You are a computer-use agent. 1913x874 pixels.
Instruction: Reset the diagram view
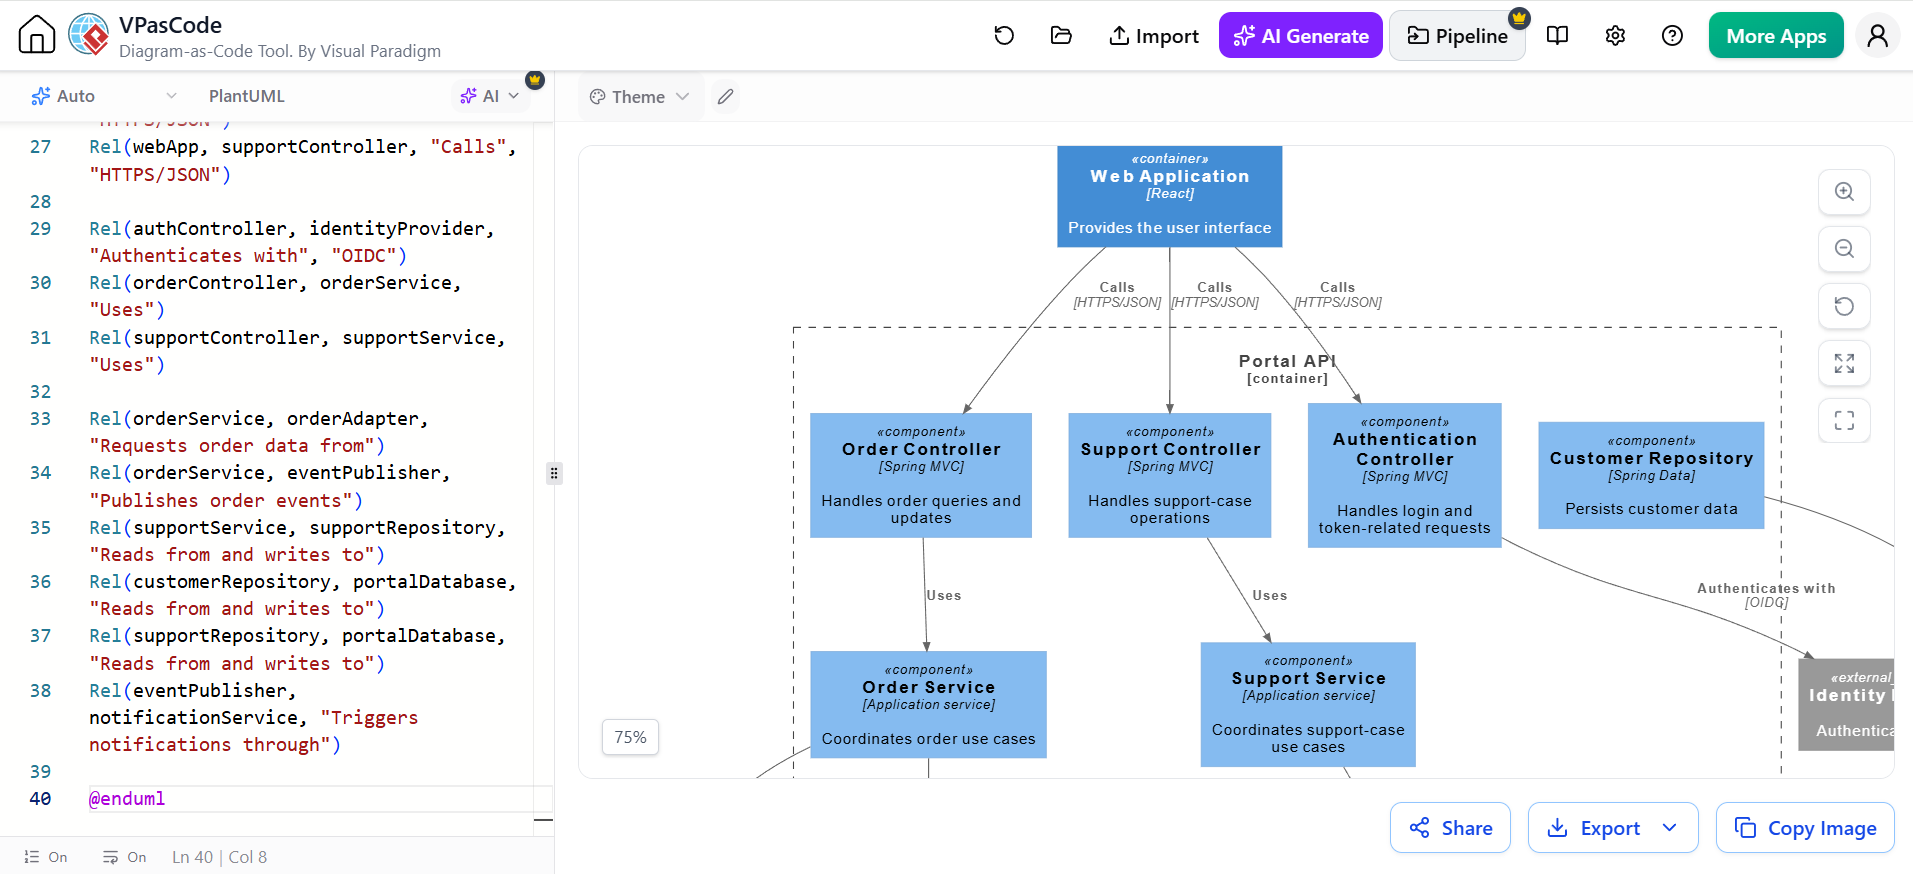point(1844,306)
